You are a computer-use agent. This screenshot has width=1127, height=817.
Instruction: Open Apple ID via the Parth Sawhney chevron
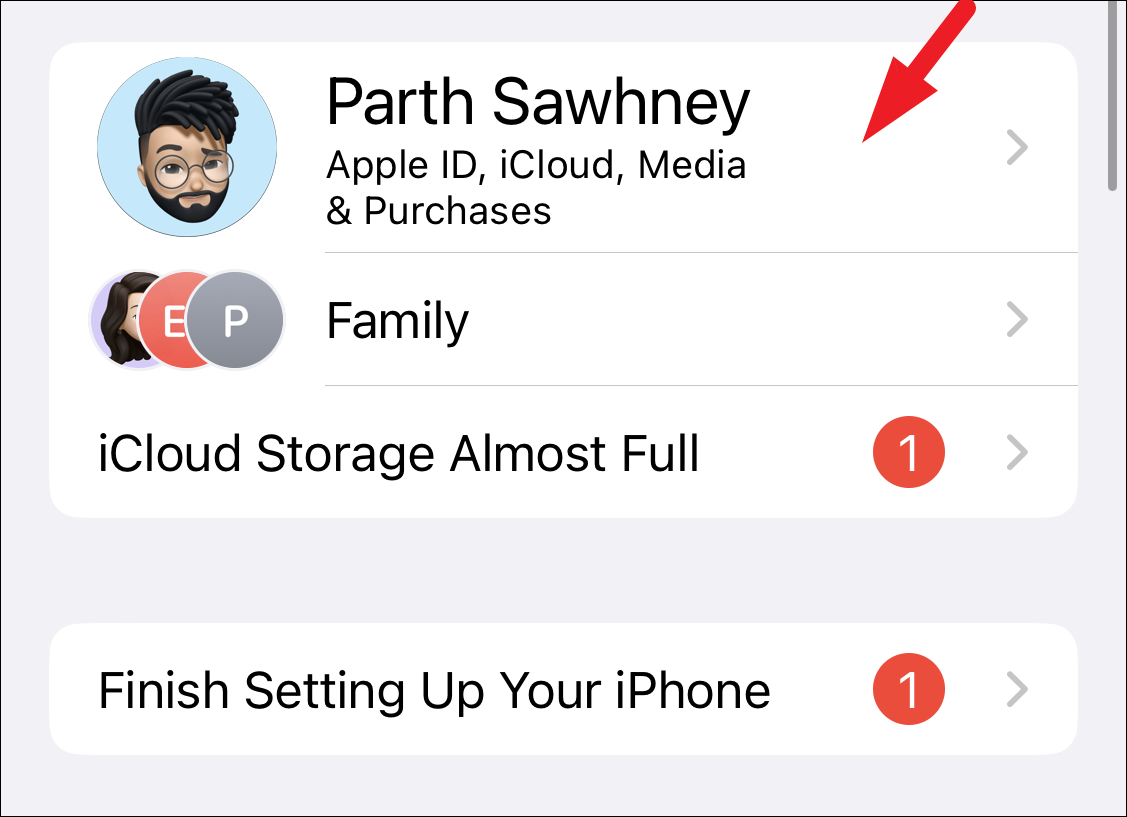pyautogui.click(x=1017, y=147)
